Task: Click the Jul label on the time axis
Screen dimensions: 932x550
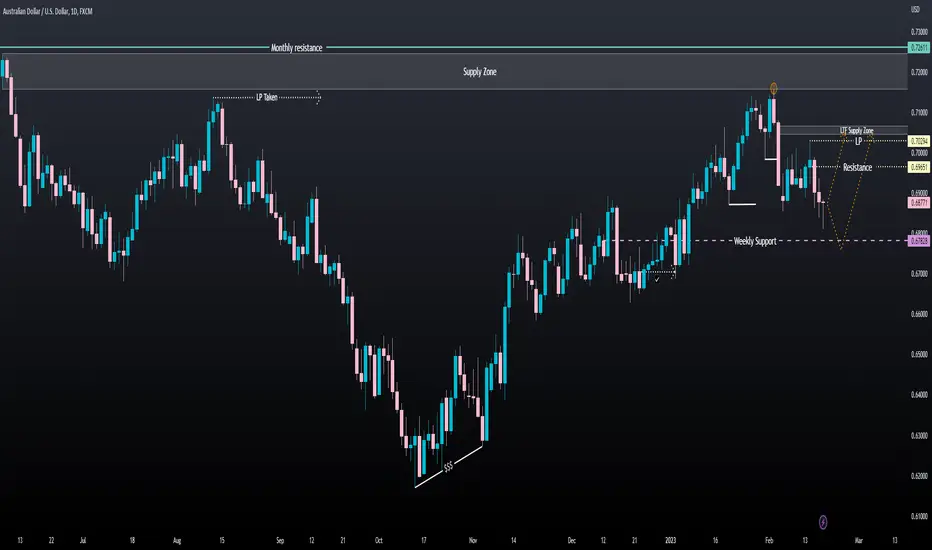Action: tap(83, 540)
